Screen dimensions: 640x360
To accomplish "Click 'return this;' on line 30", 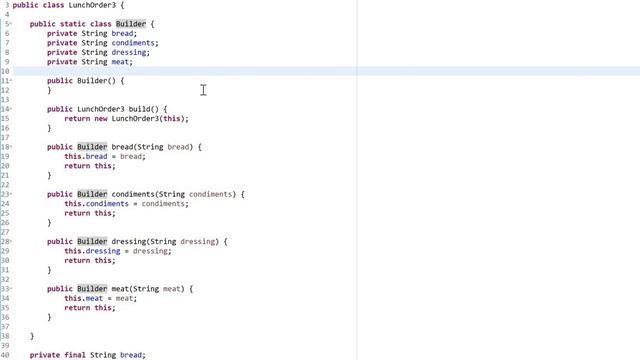I will 90,261.
